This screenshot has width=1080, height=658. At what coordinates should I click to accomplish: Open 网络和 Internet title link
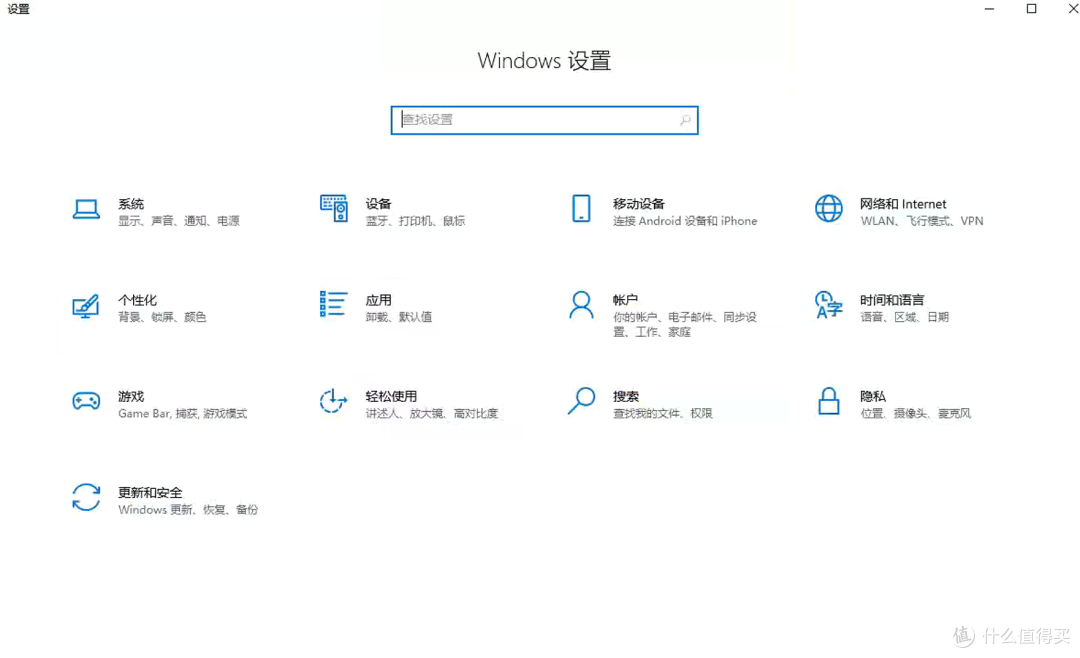[x=903, y=204]
